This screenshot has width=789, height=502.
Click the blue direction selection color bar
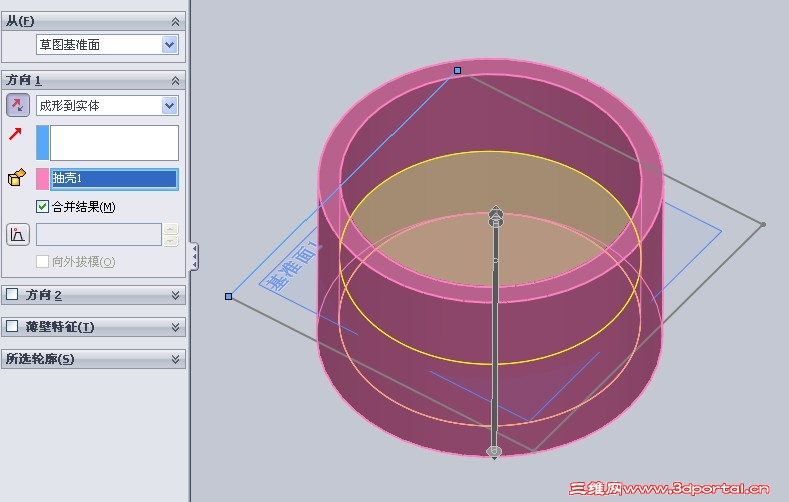[x=43, y=143]
